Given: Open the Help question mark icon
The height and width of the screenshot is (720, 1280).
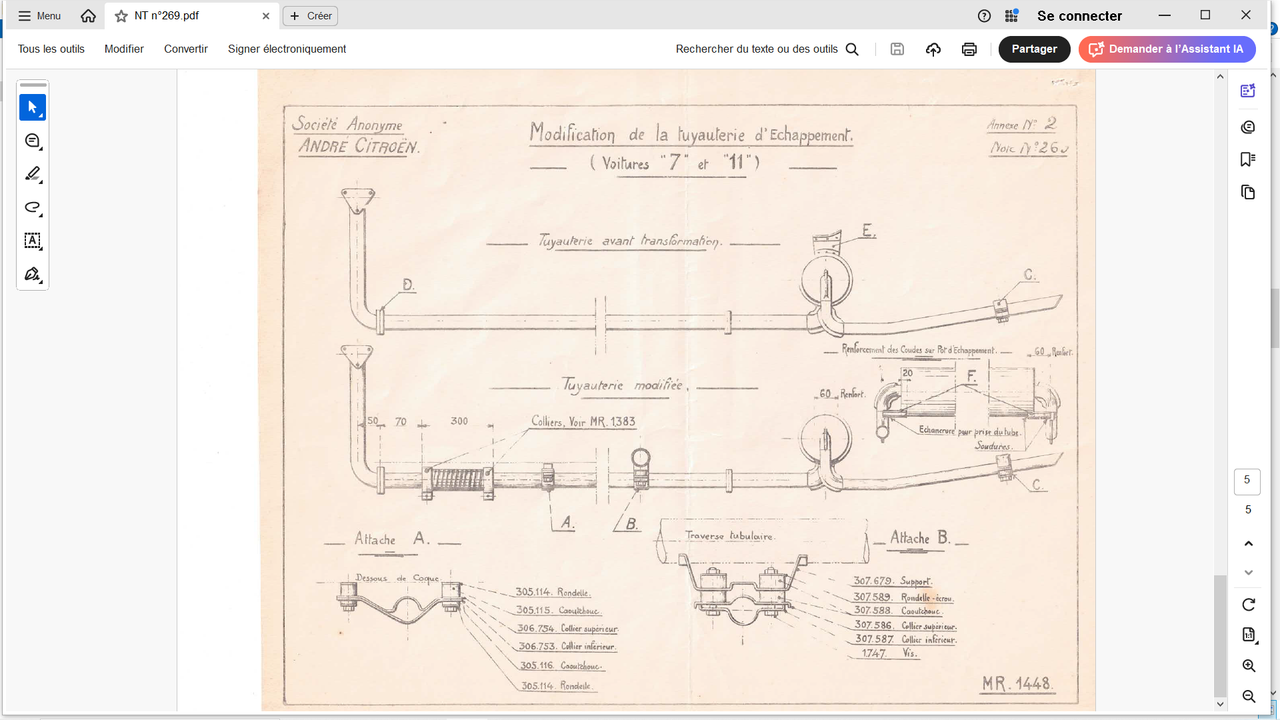Looking at the screenshot, I should tap(984, 16).
